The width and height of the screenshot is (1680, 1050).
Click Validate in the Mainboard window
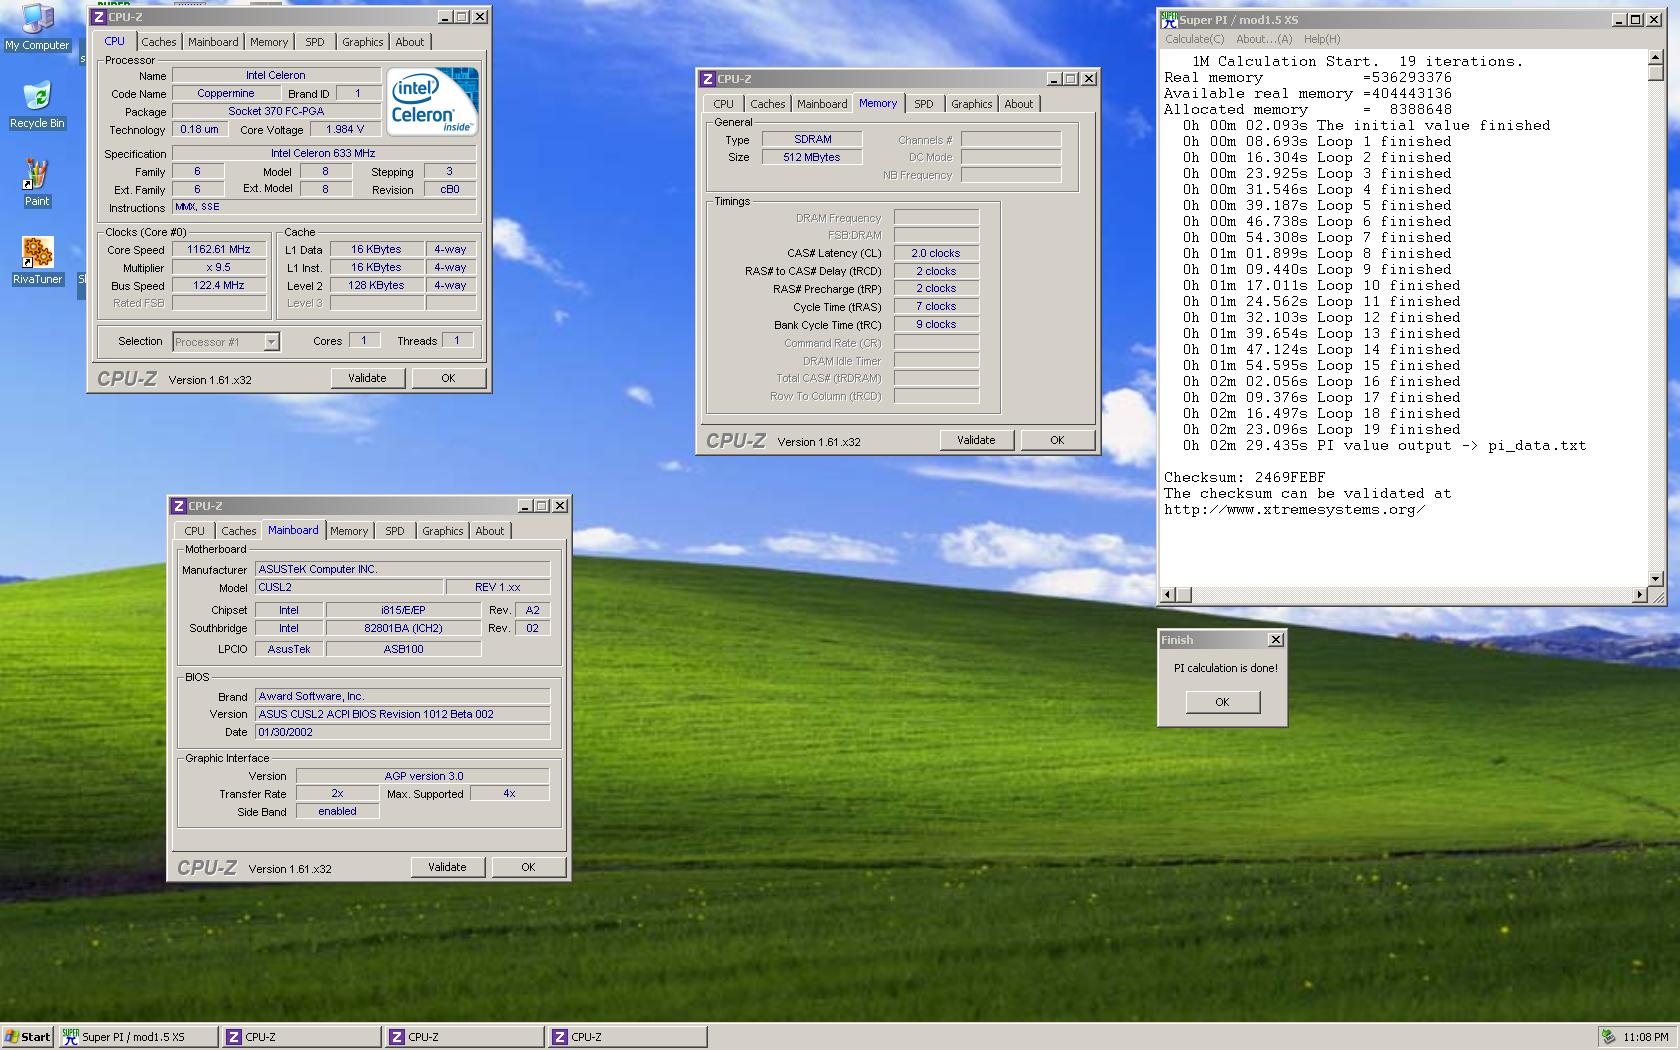click(447, 867)
